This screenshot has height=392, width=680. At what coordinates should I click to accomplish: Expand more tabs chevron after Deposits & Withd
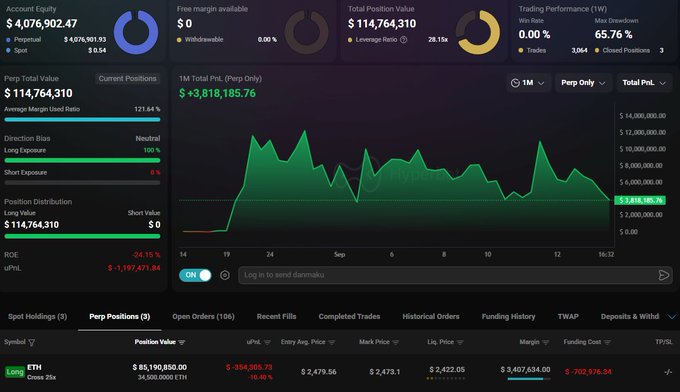point(672,317)
